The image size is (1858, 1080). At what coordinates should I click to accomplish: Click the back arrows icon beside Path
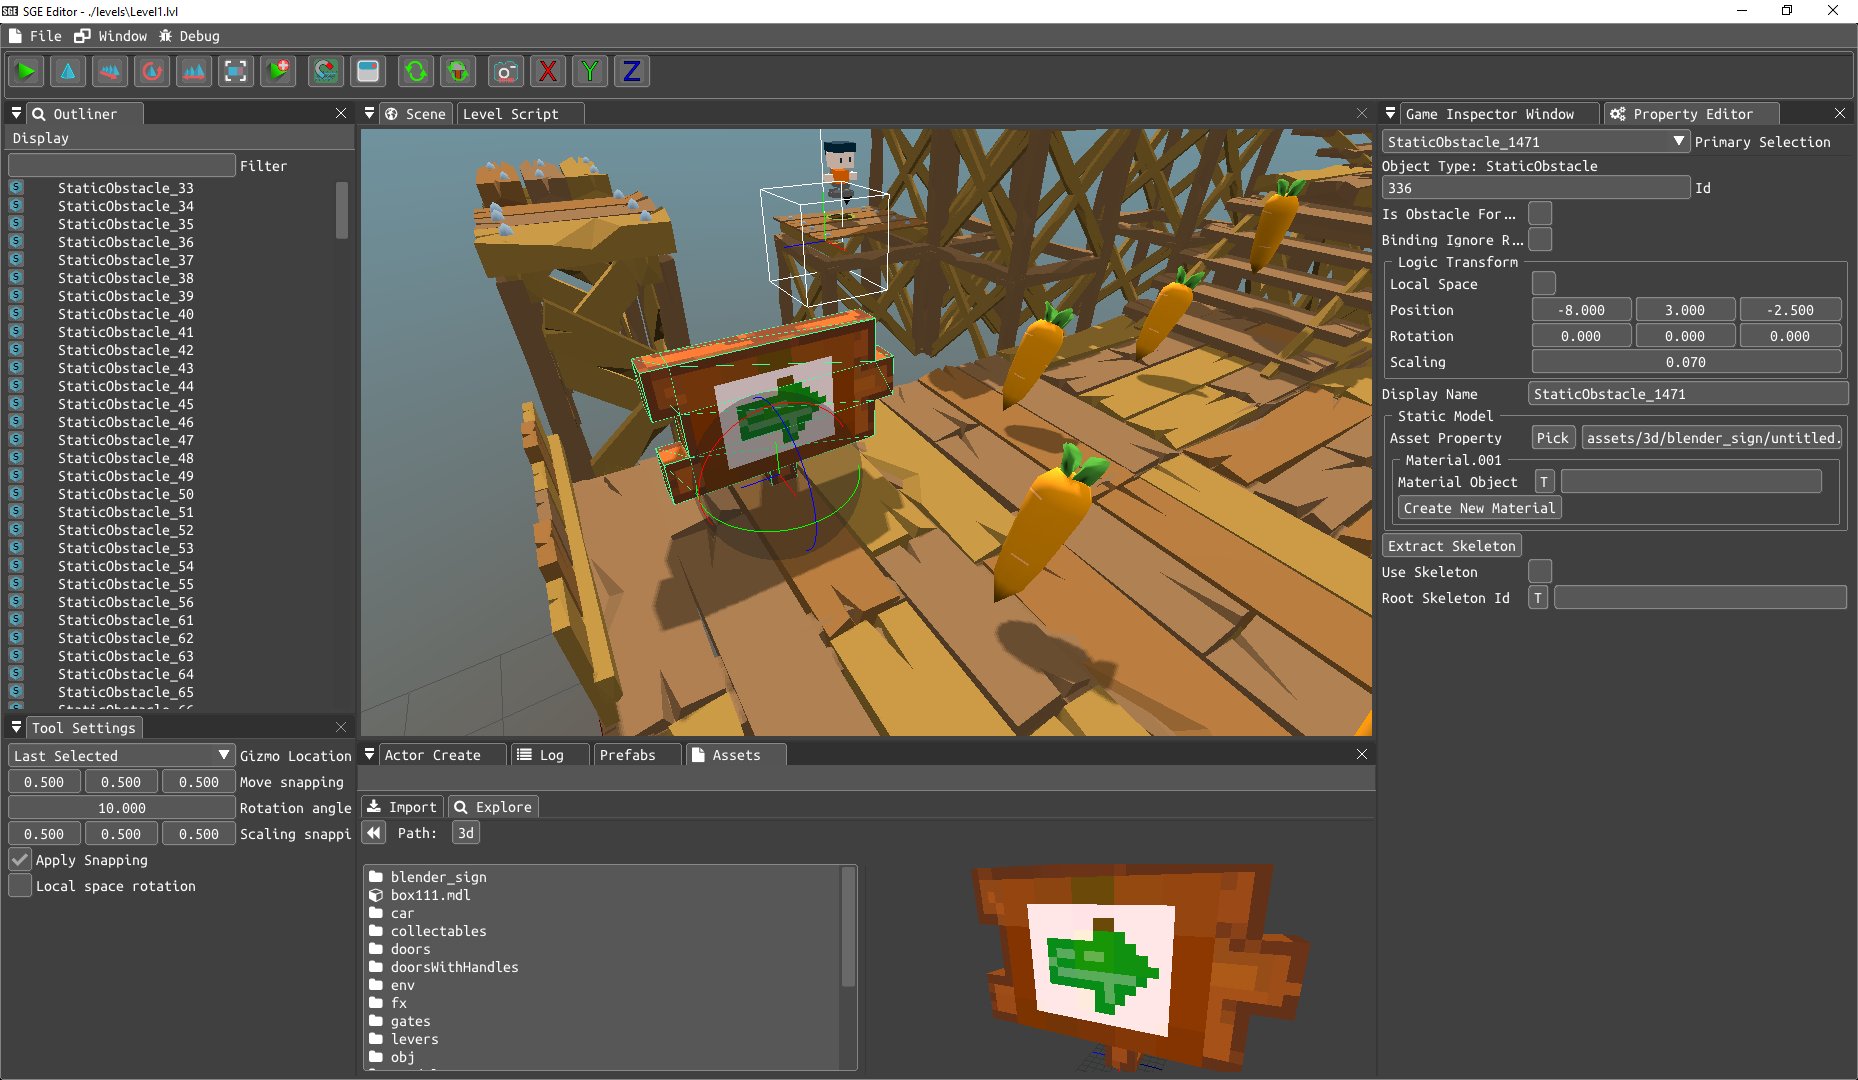(x=374, y=833)
